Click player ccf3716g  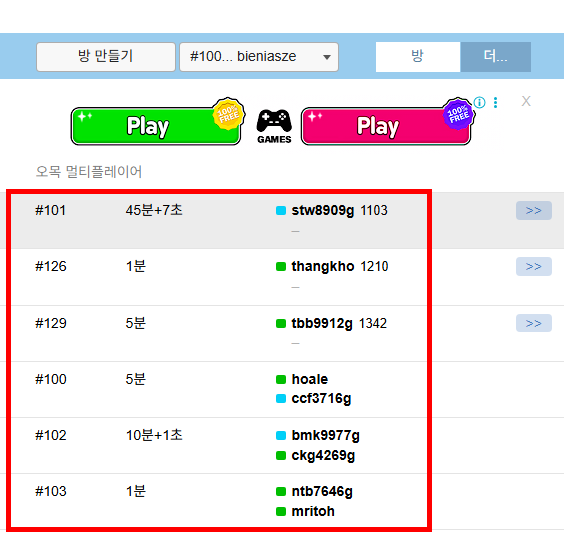click(x=321, y=399)
